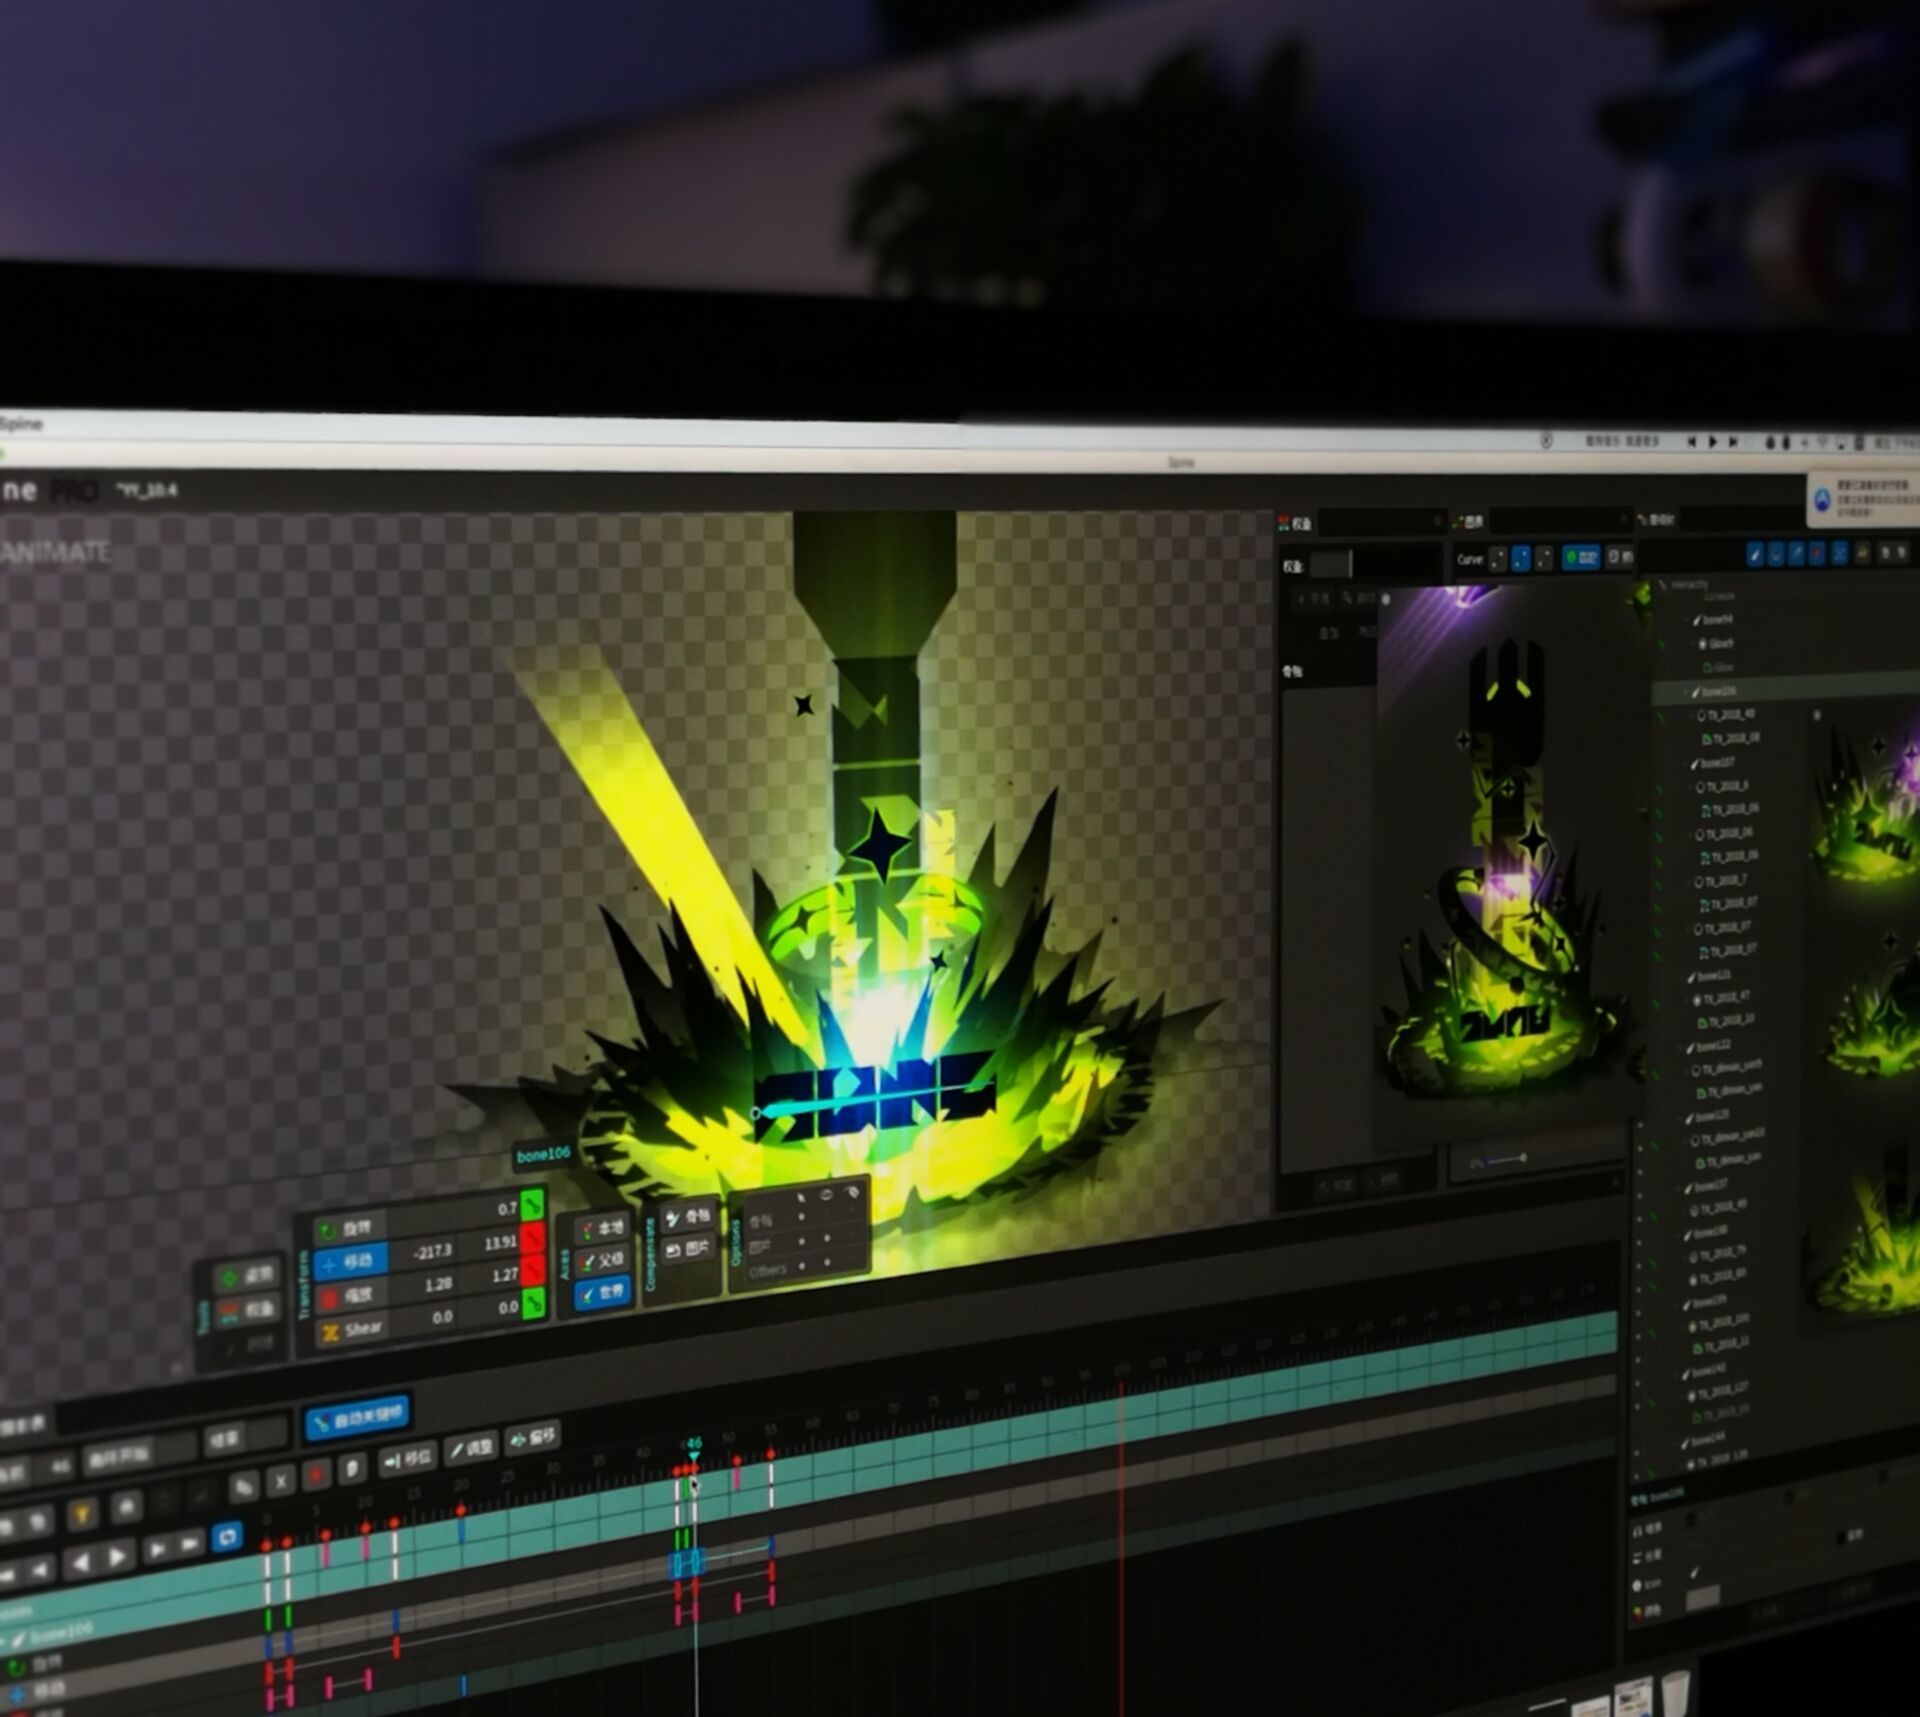Select the Local axes option
The height and width of the screenshot is (1717, 1920).
pyautogui.click(x=601, y=1228)
